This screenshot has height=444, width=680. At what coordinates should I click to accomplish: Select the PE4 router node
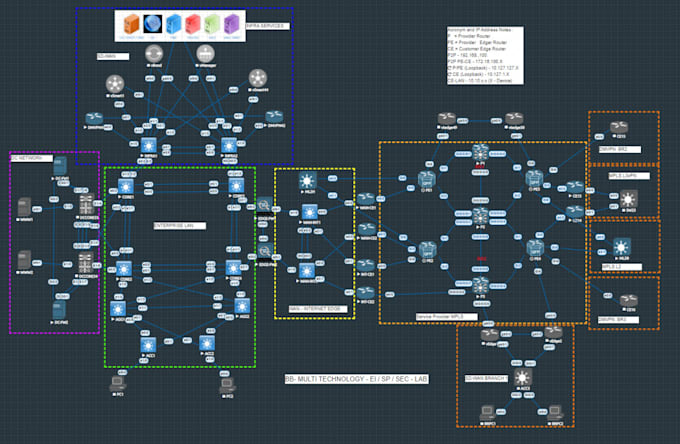[x=535, y=248]
